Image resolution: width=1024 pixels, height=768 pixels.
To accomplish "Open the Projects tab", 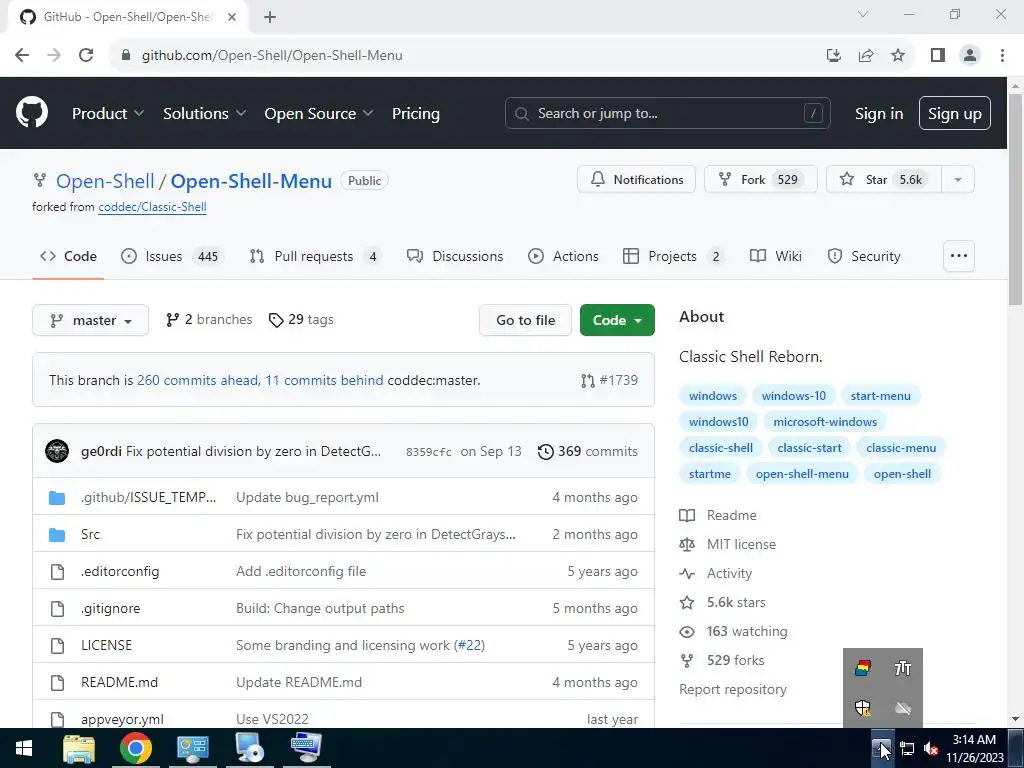I will (674, 256).
